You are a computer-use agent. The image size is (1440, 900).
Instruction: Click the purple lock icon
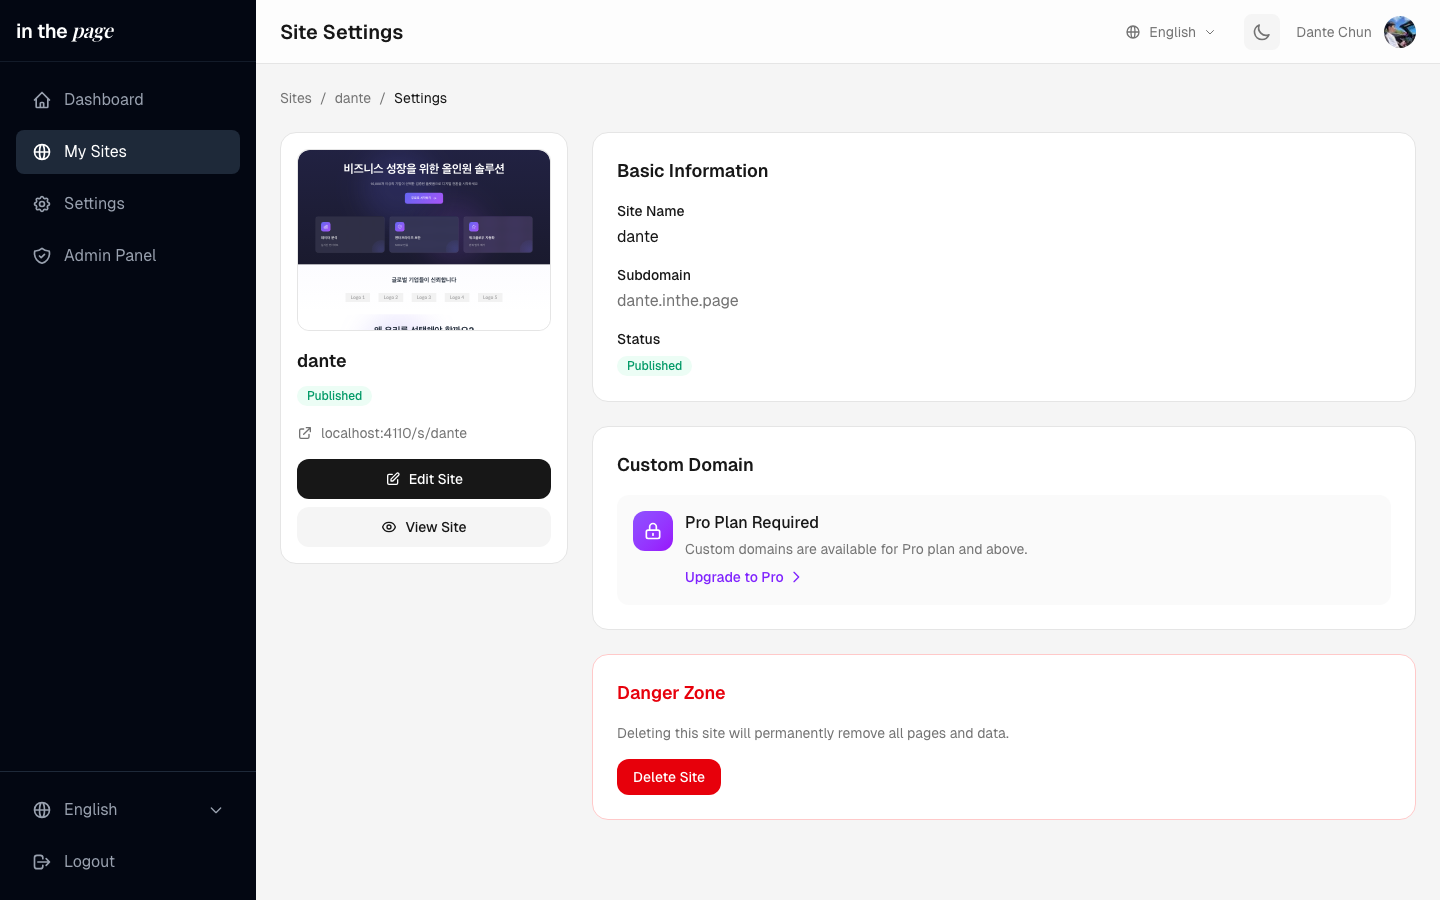tap(653, 531)
